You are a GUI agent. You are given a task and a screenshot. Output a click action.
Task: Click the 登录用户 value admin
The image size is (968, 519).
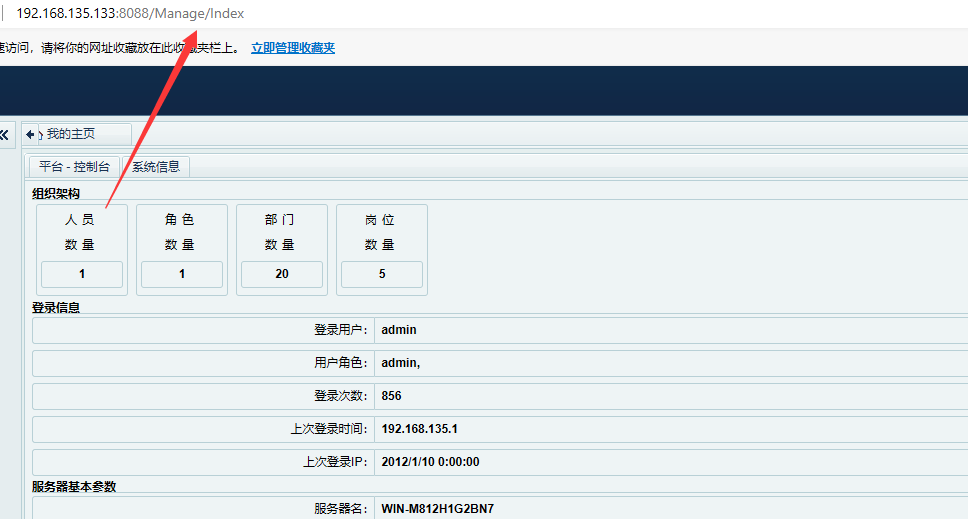399,329
